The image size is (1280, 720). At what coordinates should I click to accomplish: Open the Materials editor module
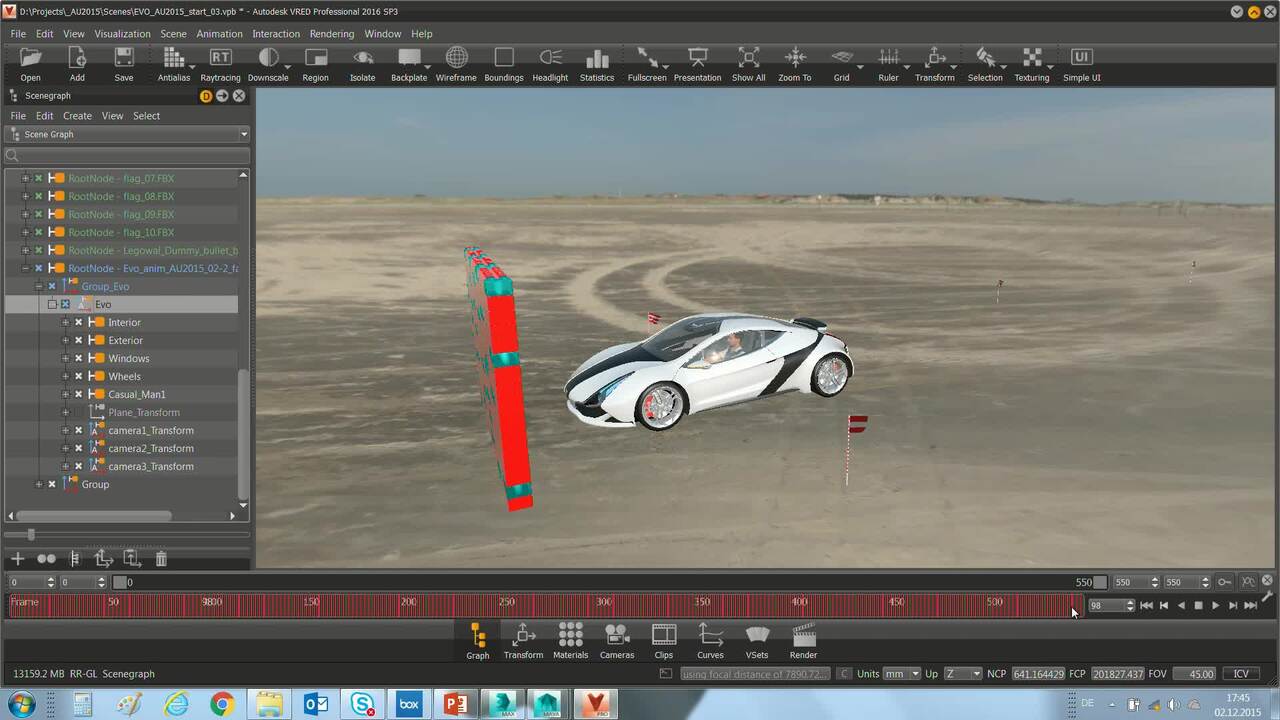click(x=571, y=641)
